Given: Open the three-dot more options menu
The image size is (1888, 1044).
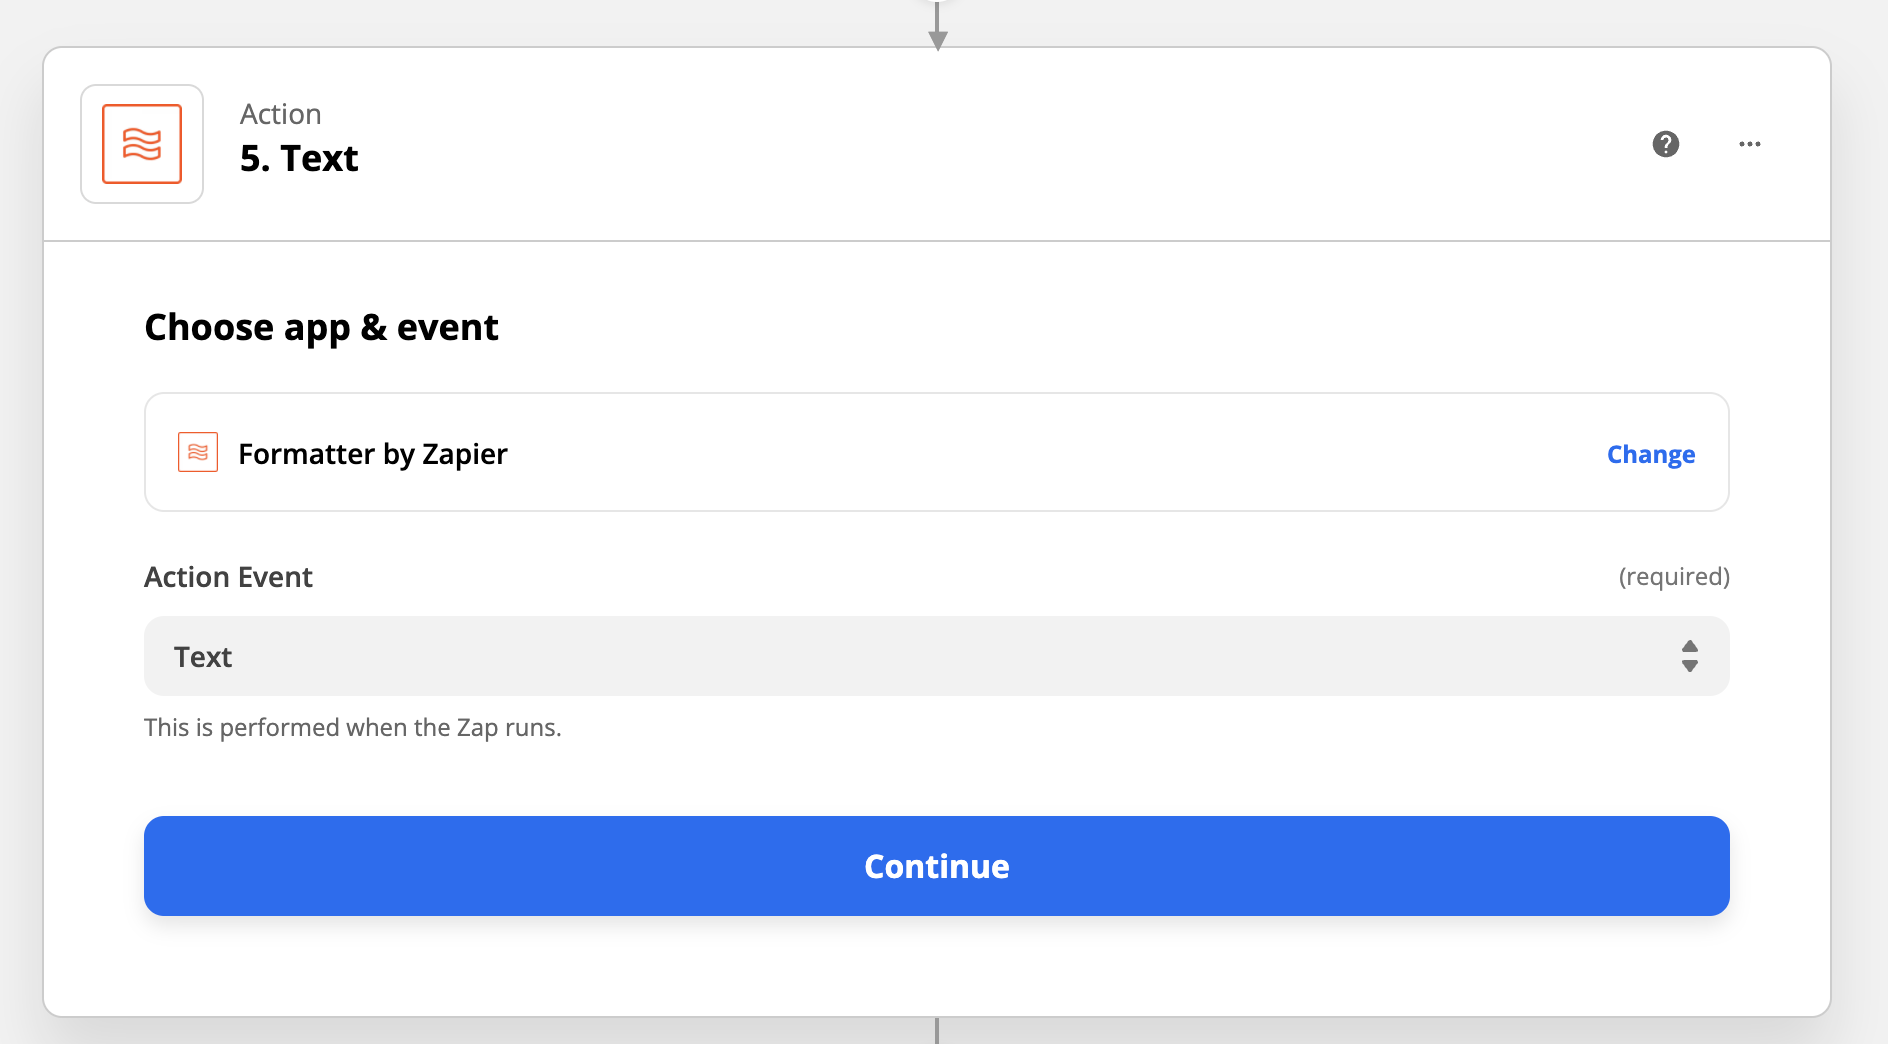Looking at the screenshot, I should click(x=1750, y=144).
